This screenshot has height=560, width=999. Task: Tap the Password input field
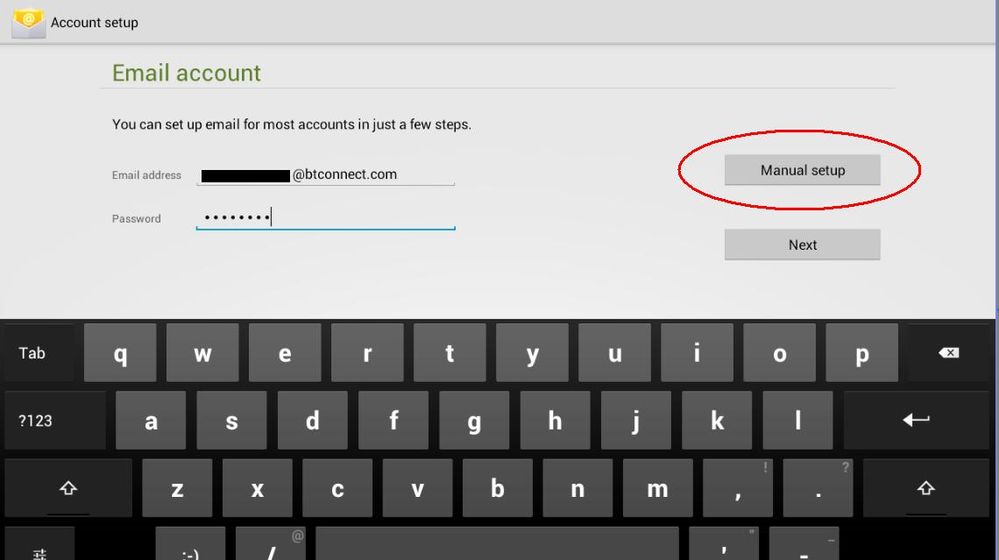click(325, 218)
